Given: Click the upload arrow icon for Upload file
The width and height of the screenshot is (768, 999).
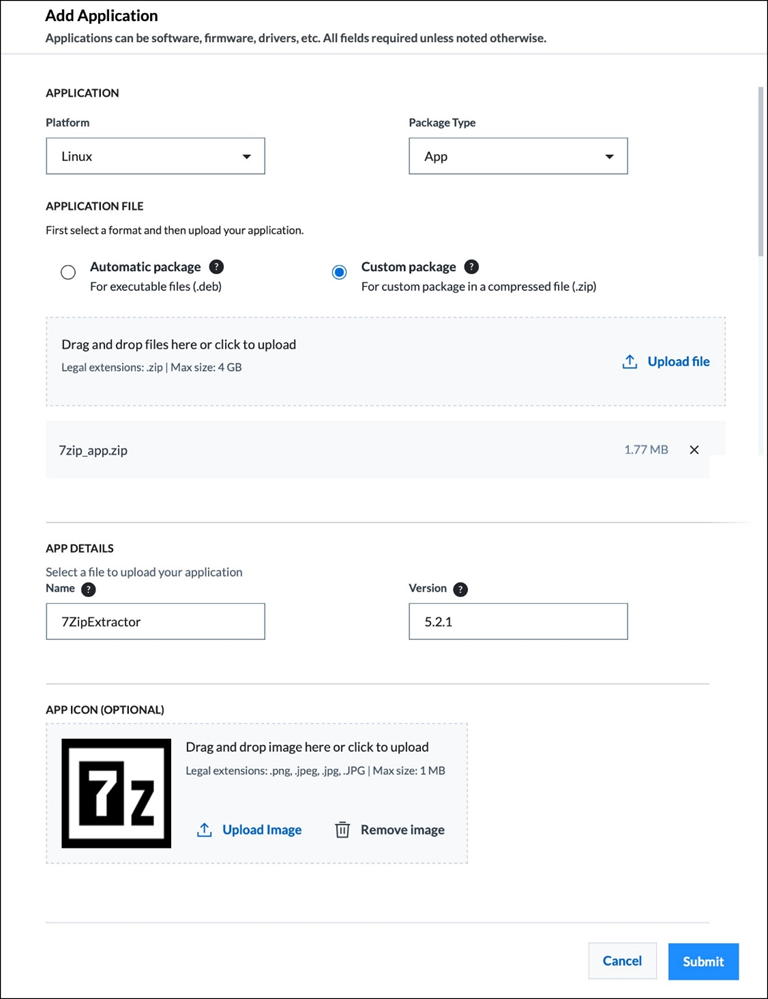Looking at the screenshot, I should [x=630, y=361].
